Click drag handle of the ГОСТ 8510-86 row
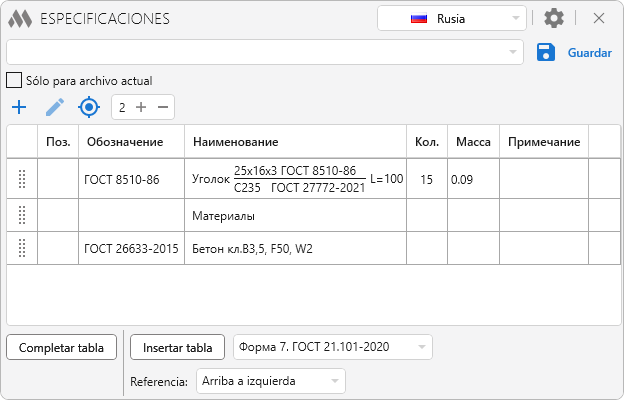This screenshot has height=400, width=624. 22,180
